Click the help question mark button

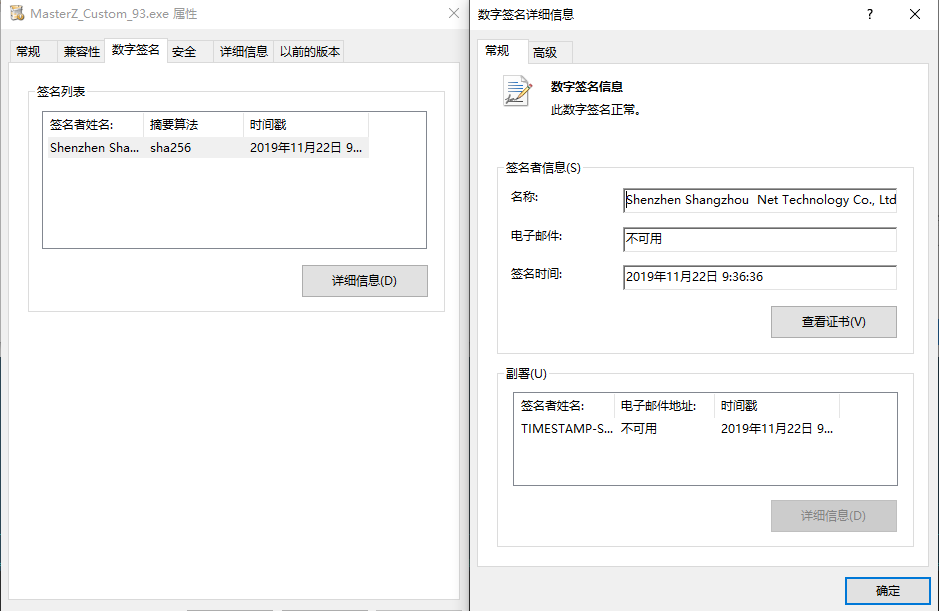(x=870, y=14)
